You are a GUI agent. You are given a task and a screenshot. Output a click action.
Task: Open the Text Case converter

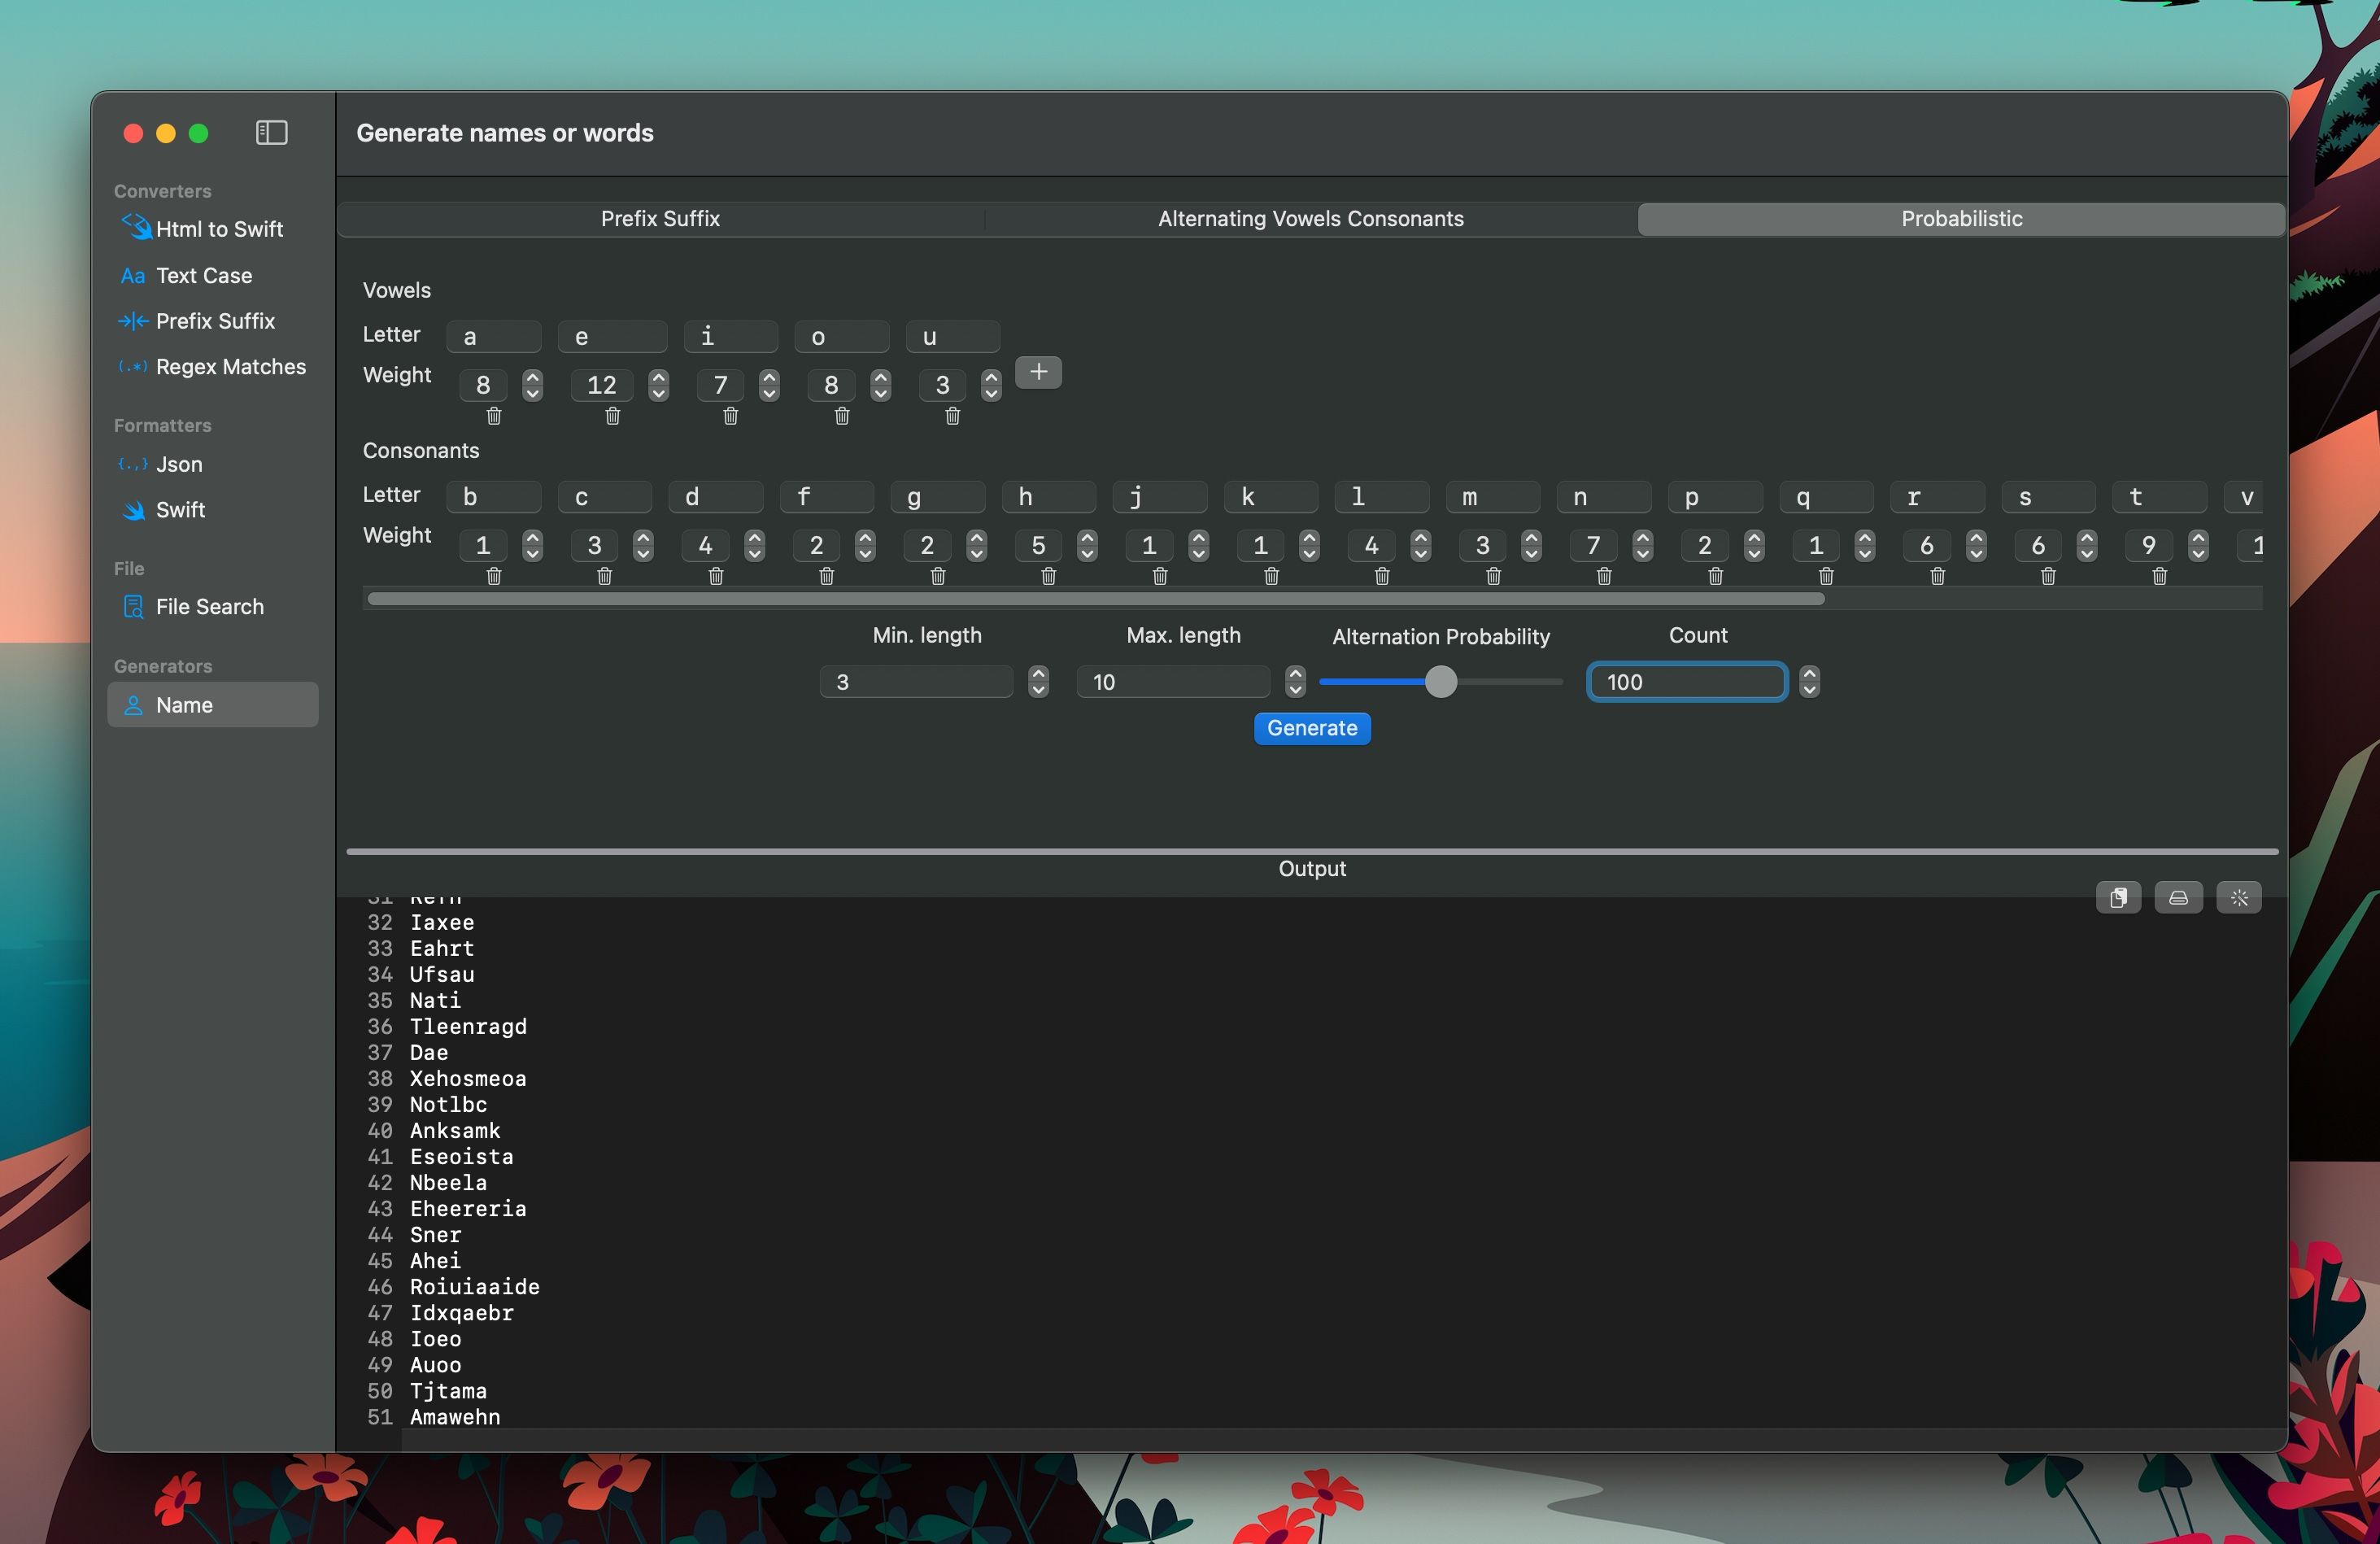coord(212,275)
